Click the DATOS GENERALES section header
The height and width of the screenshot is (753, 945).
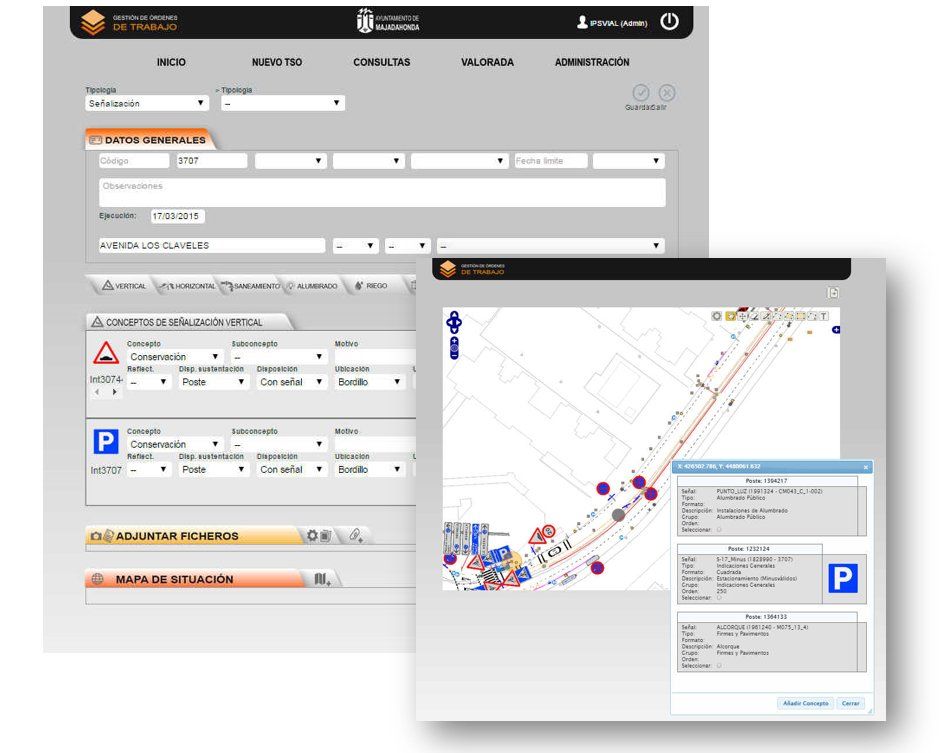click(x=149, y=140)
